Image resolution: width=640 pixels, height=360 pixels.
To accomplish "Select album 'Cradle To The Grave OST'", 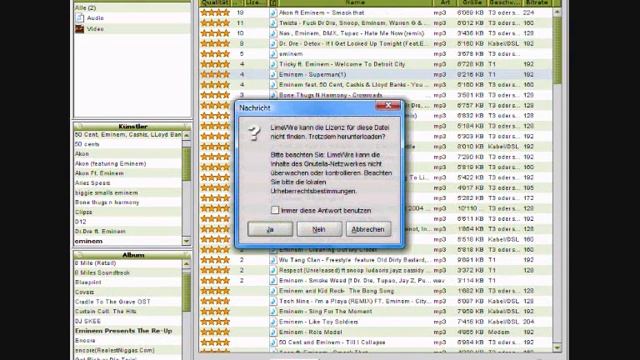I will click(x=113, y=302).
